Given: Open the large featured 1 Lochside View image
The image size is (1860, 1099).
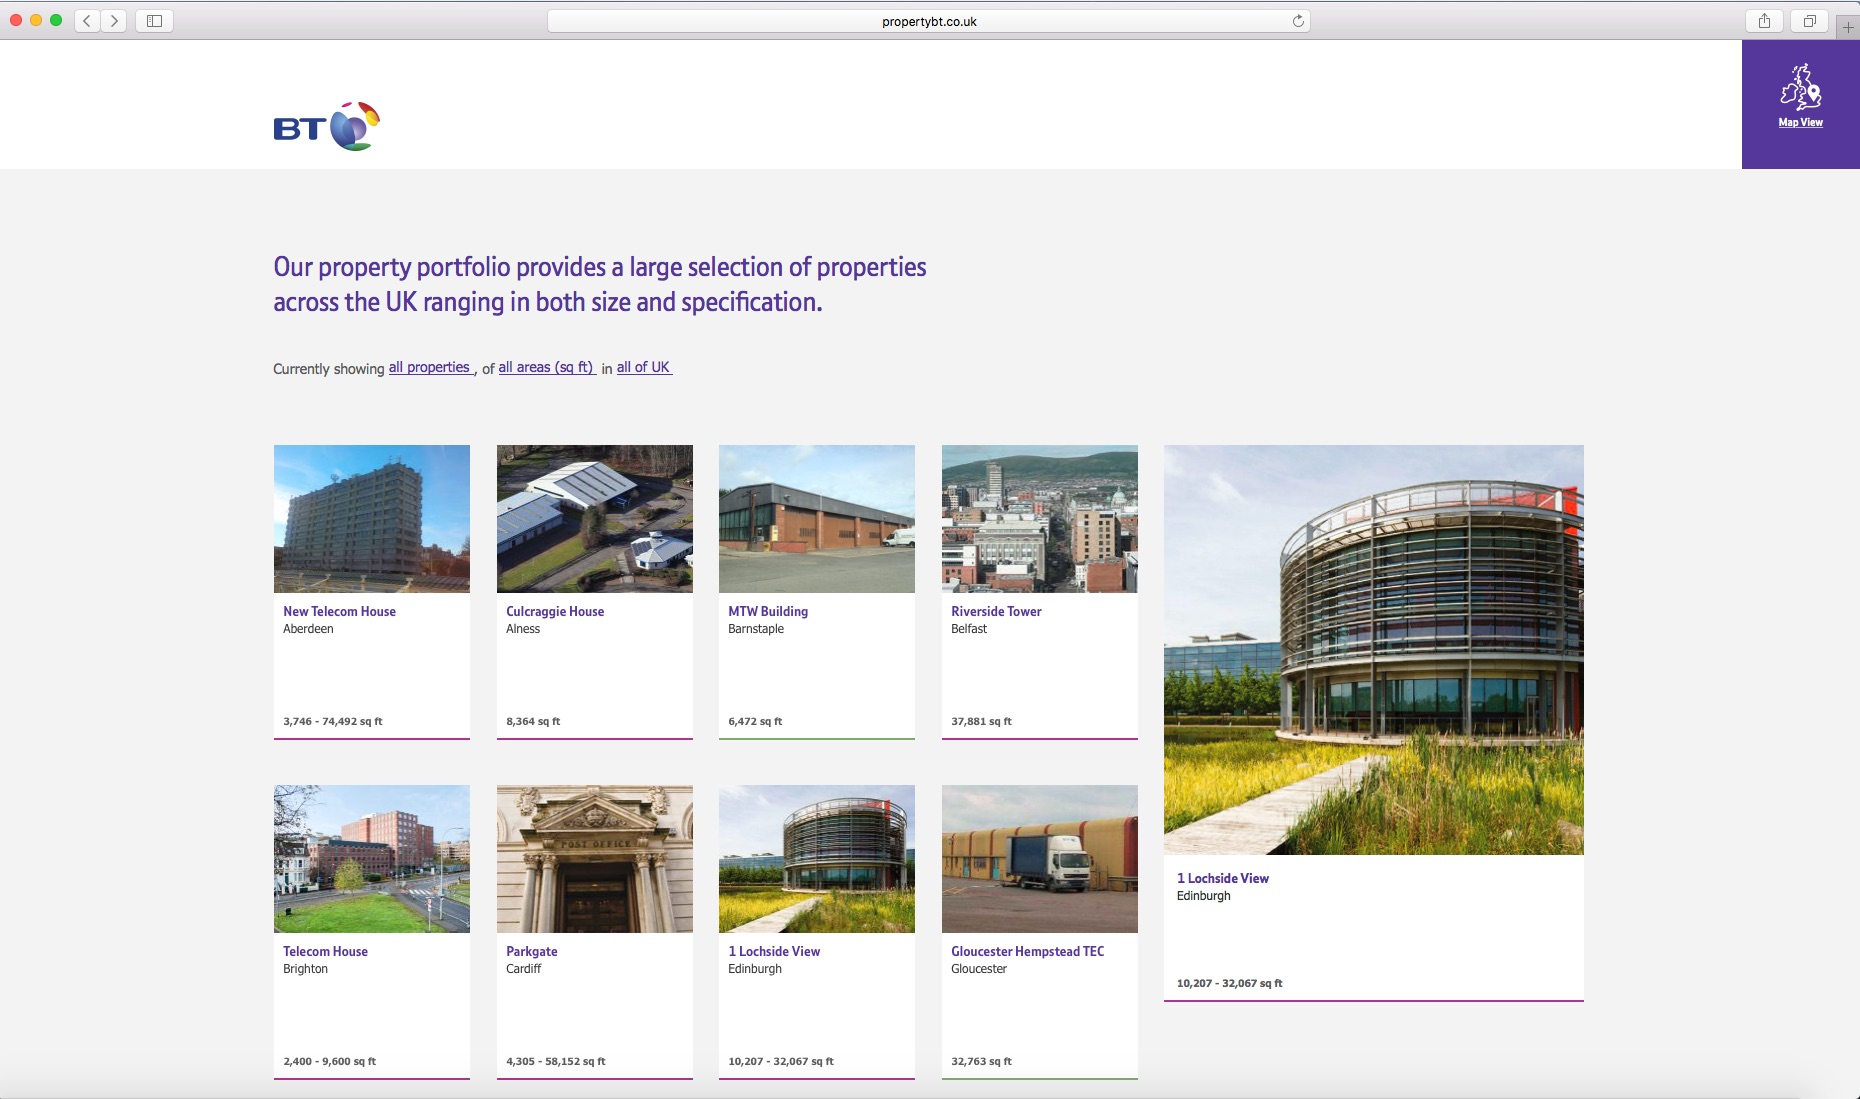Looking at the screenshot, I should tap(1373, 649).
